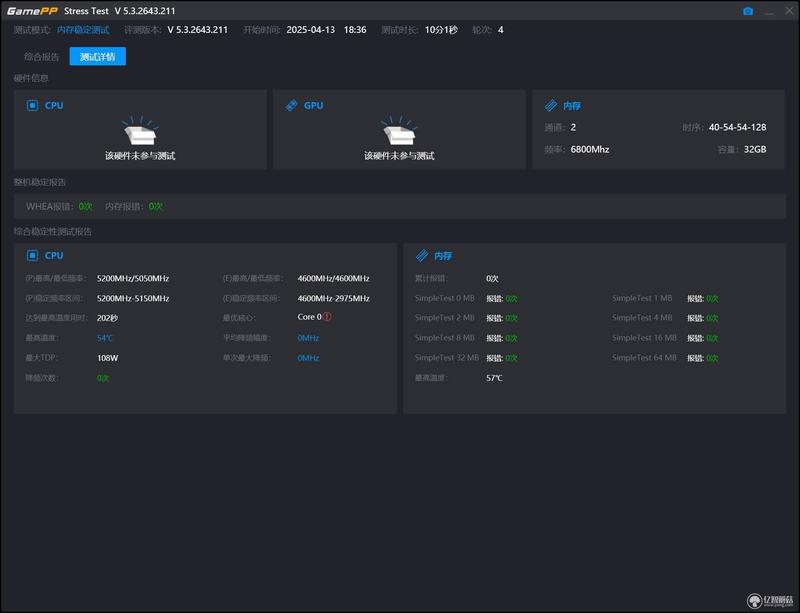Image resolution: width=800 pixels, height=613 pixels.
Task: Click the Core 0 best core text
Action: coord(309,316)
